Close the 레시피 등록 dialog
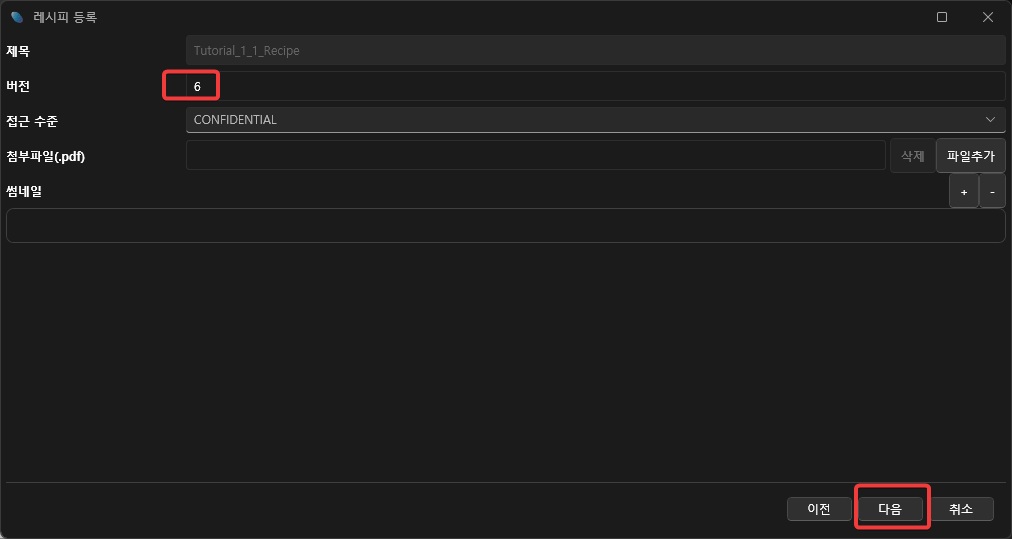This screenshot has height=539, width=1012. click(x=988, y=17)
